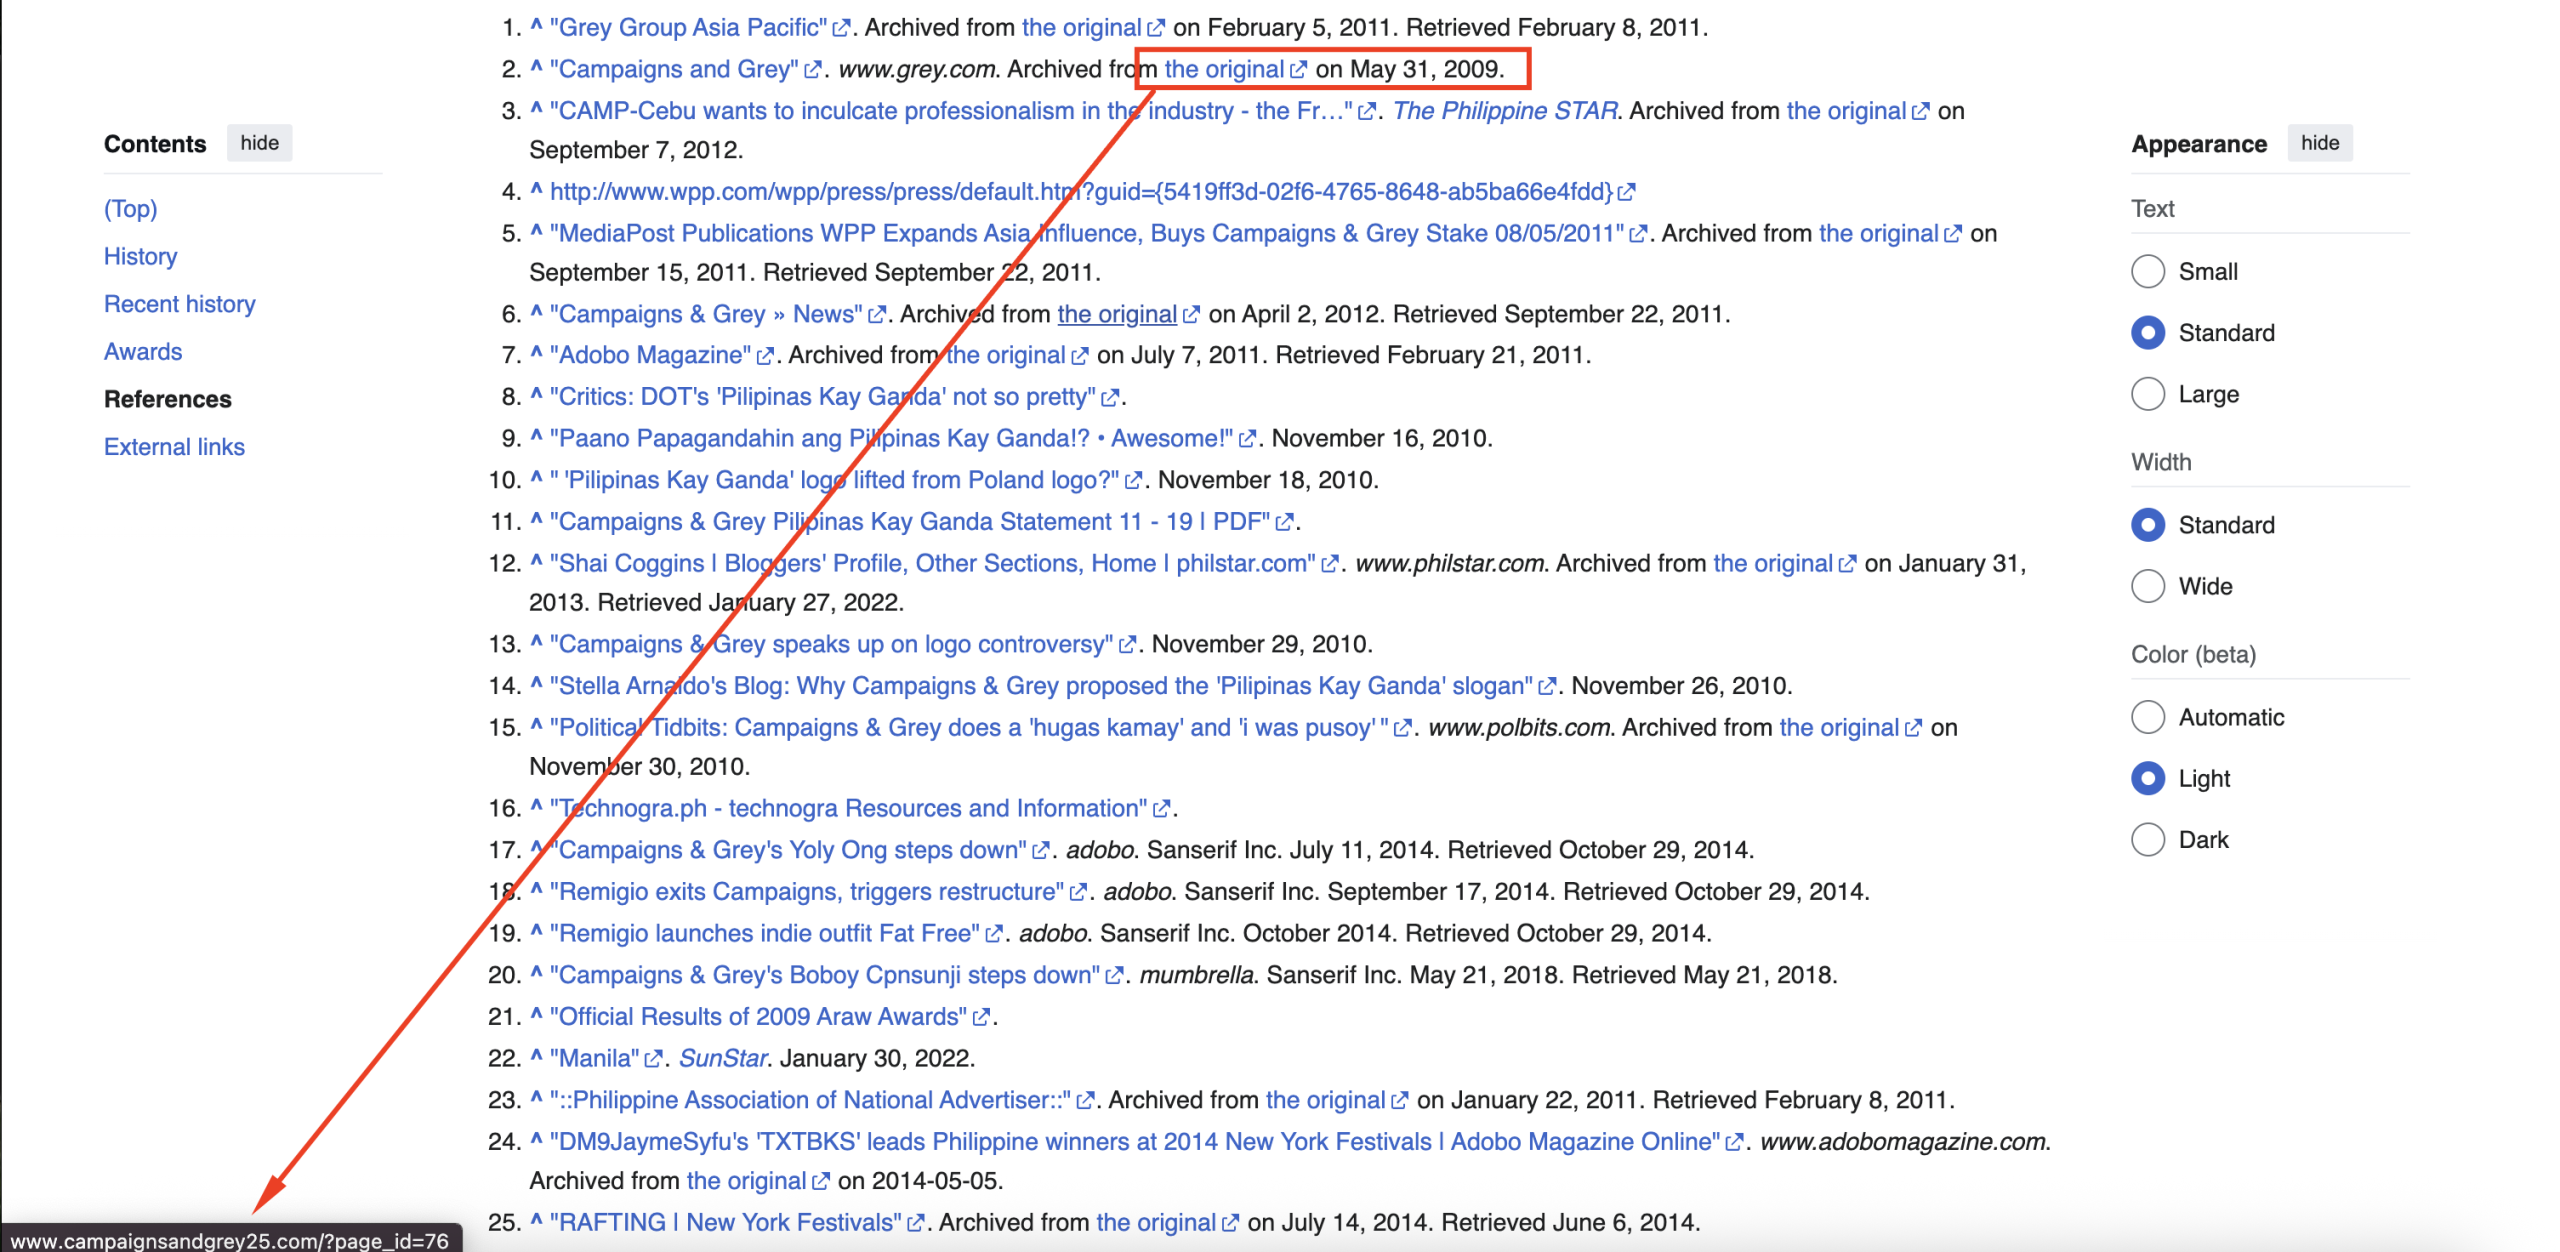Open the SunStar link in reference 22
Screen dimensions: 2560x1252
(723, 1058)
